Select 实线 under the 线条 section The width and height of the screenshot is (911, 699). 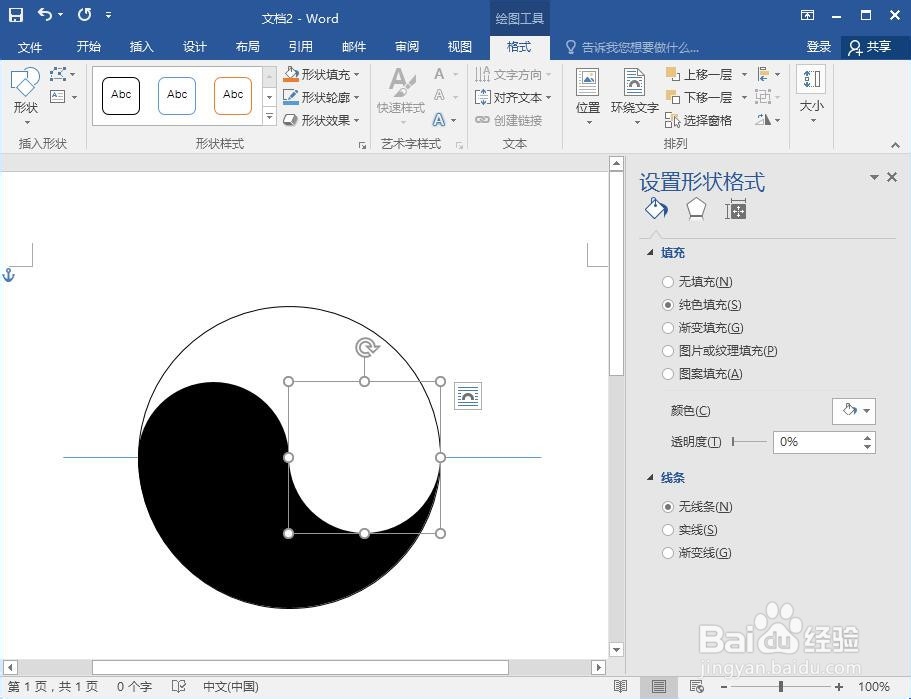[x=667, y=530]
